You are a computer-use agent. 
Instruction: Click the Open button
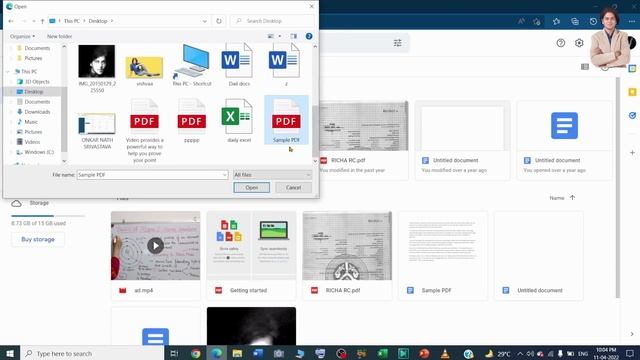tap(251, 187)
